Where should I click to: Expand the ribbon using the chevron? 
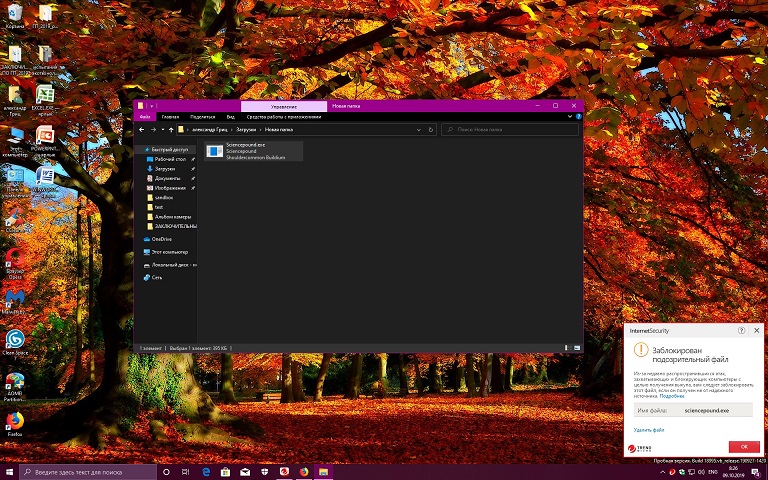tap(570, 117)
